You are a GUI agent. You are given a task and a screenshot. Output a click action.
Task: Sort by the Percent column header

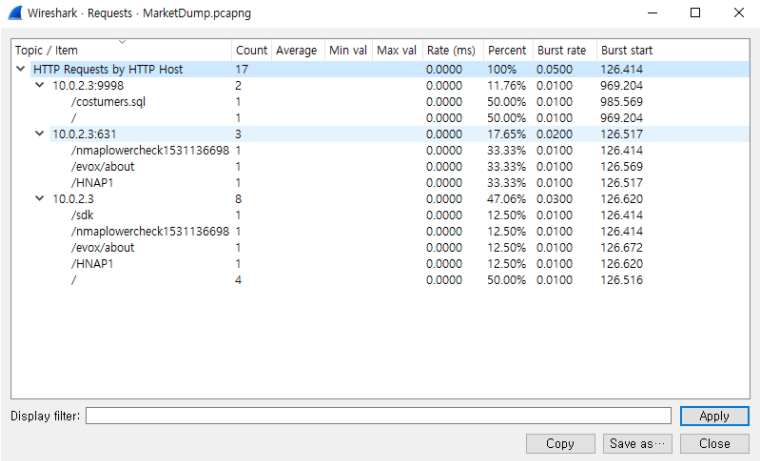tap(507, 50)
